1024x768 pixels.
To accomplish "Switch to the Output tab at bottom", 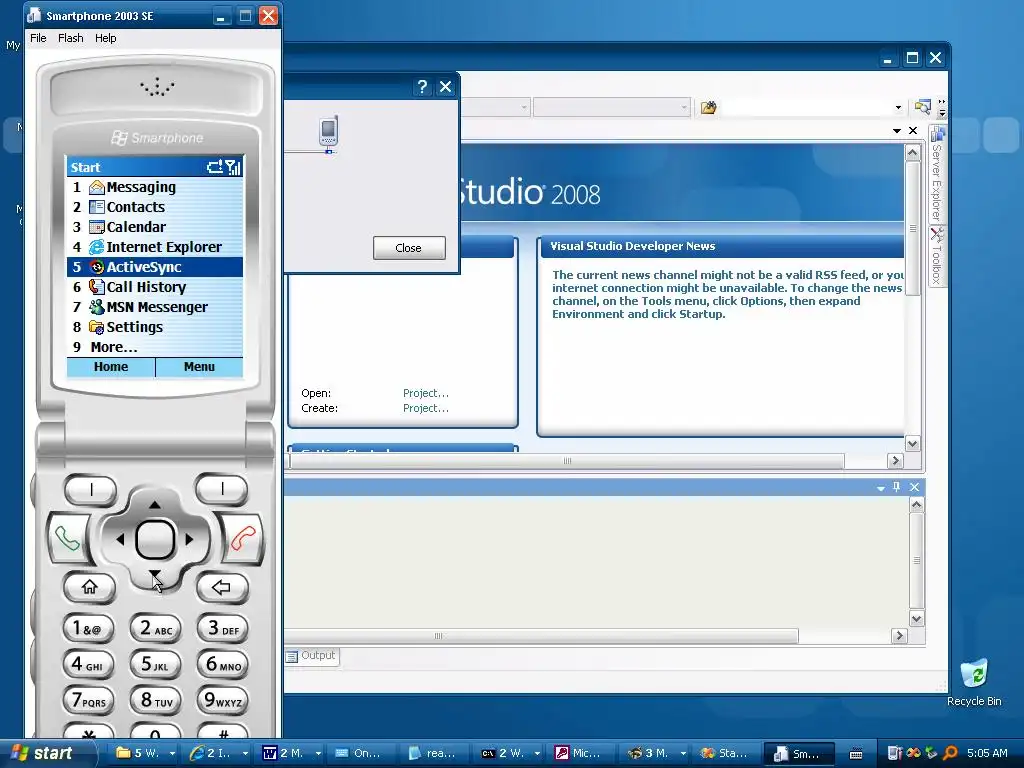I will (x=312, y=656).
